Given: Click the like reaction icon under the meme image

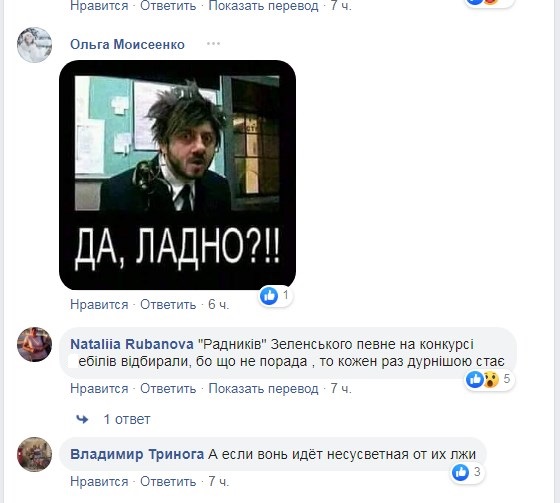Looking at the screenshot, I should pos(269,296).
